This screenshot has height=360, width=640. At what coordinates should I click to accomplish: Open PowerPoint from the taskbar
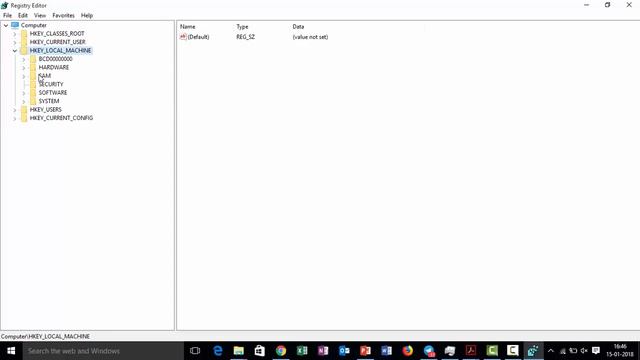point(365,351)
